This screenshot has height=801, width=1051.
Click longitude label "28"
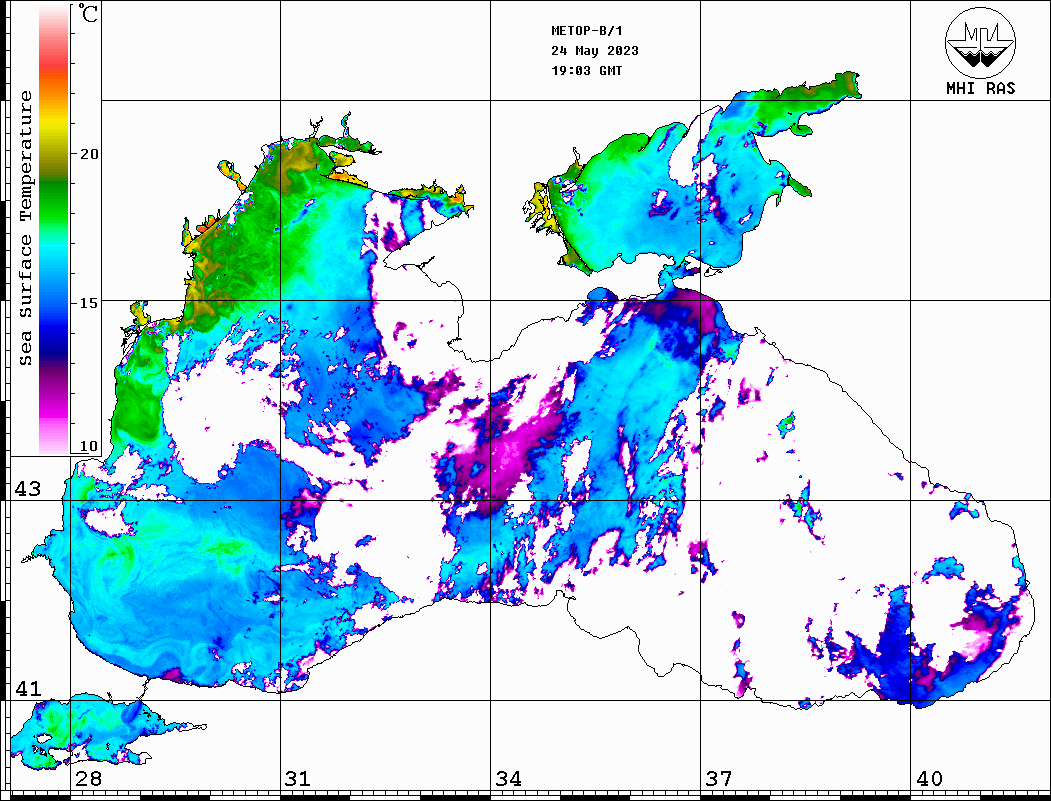coord(88,779)
